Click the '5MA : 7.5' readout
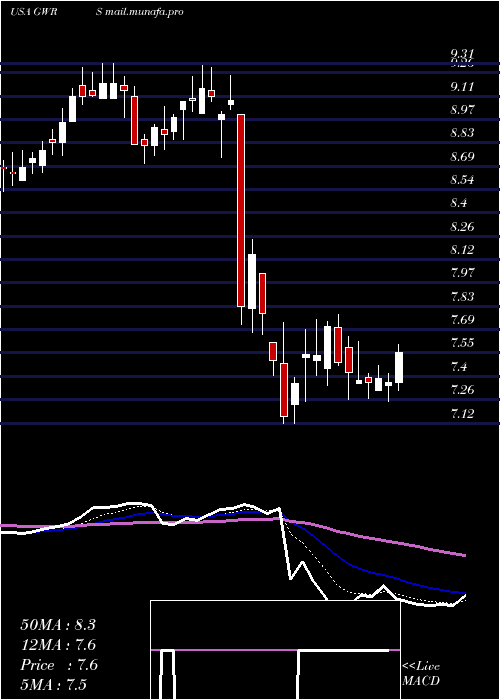 click(x=54, y=684)
